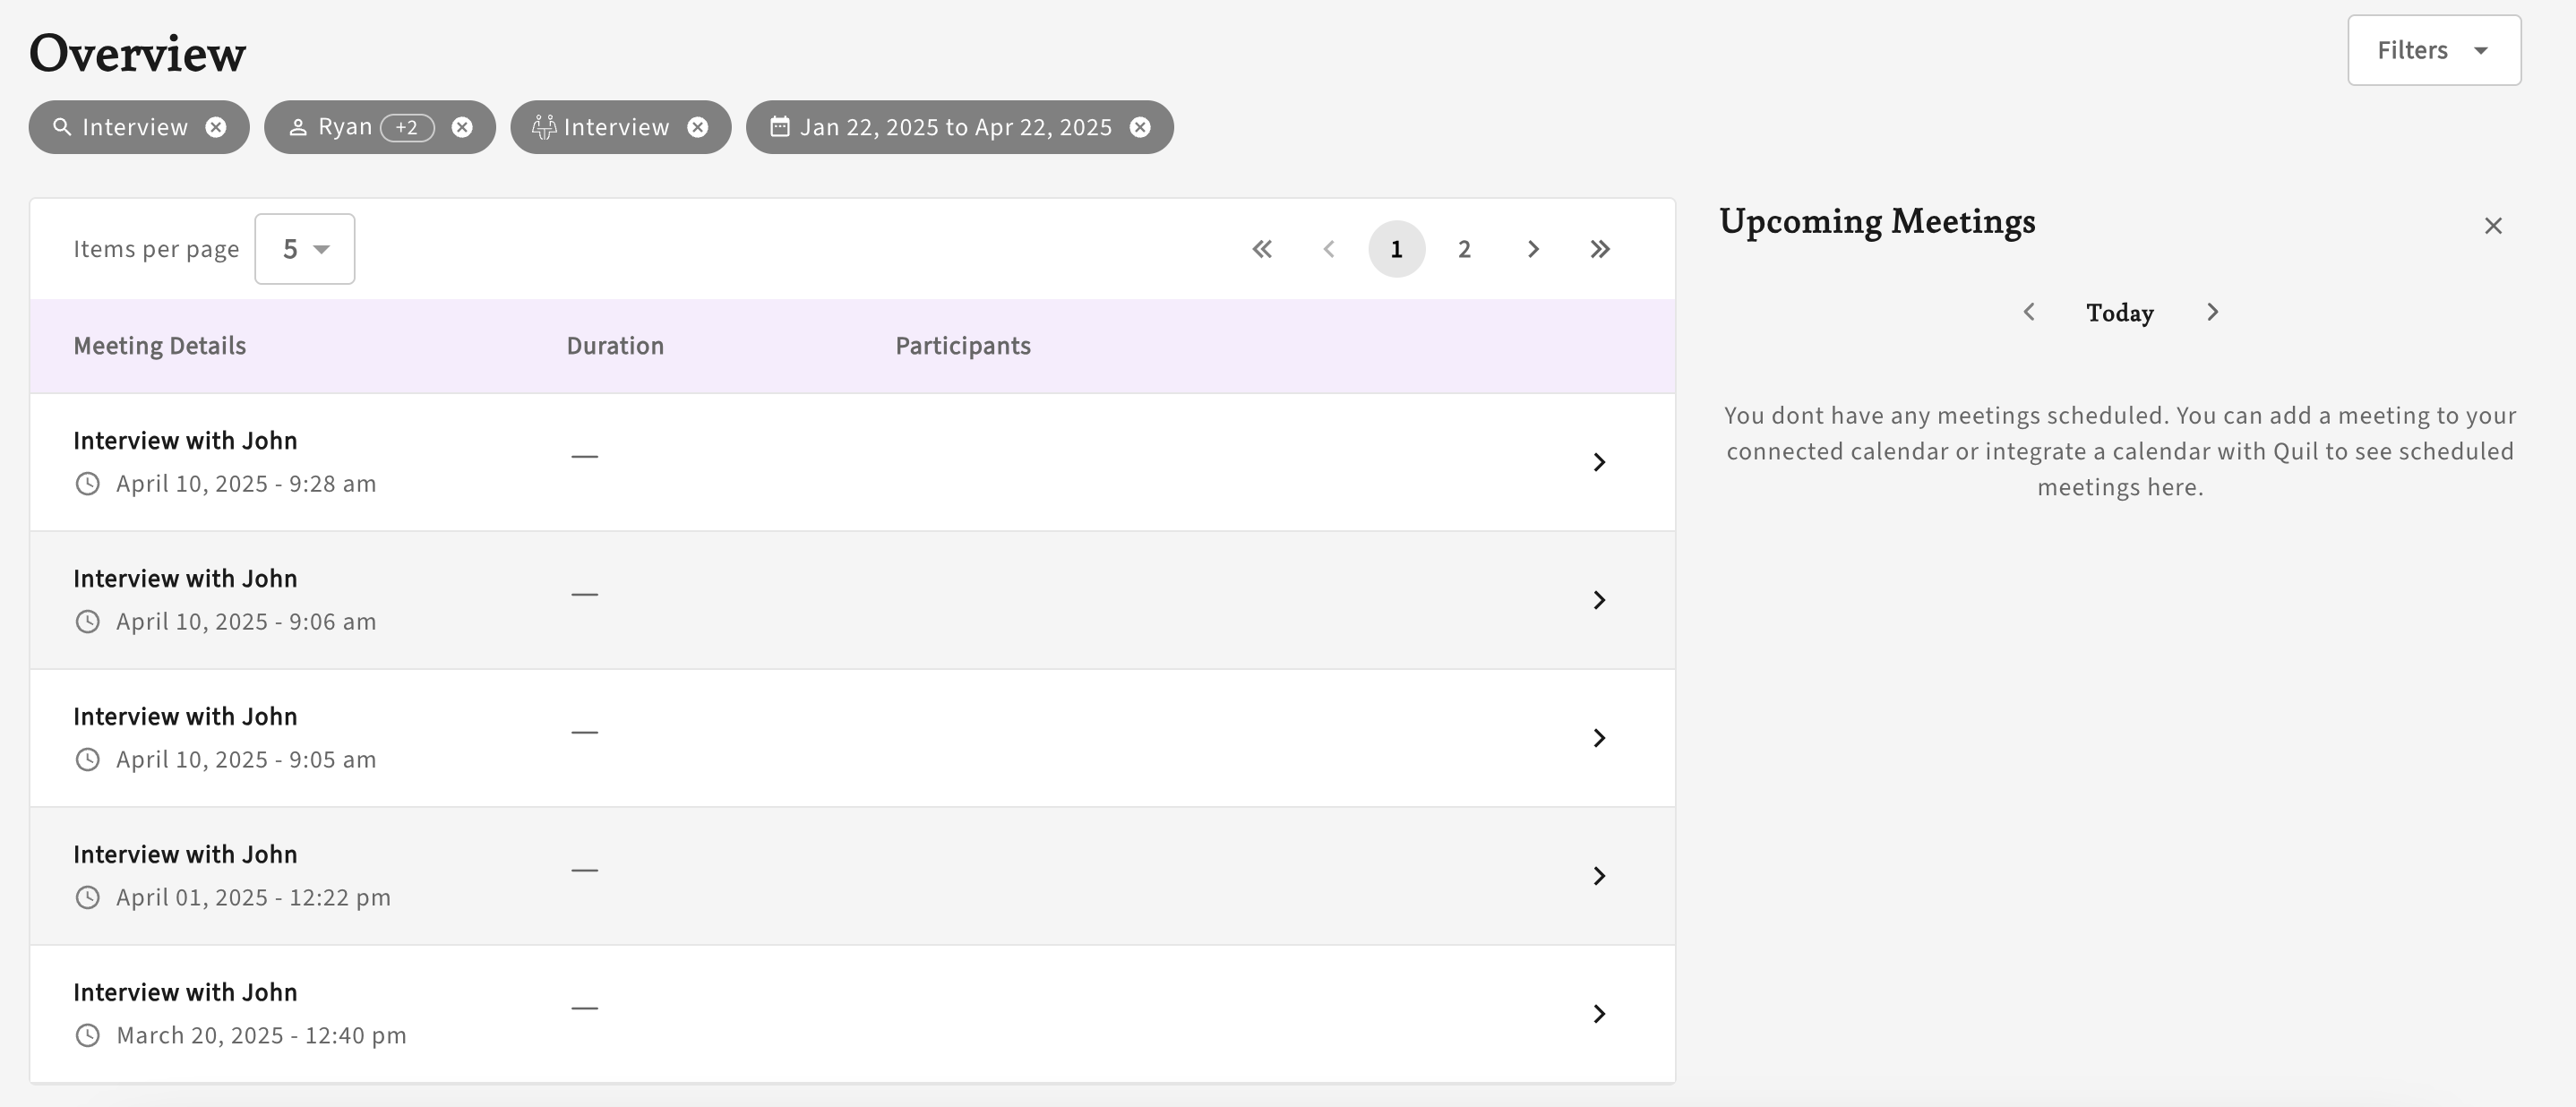Click the Meeting Details column header
Viewport: 2576px width, 1107px height.
tap(159, 346)
